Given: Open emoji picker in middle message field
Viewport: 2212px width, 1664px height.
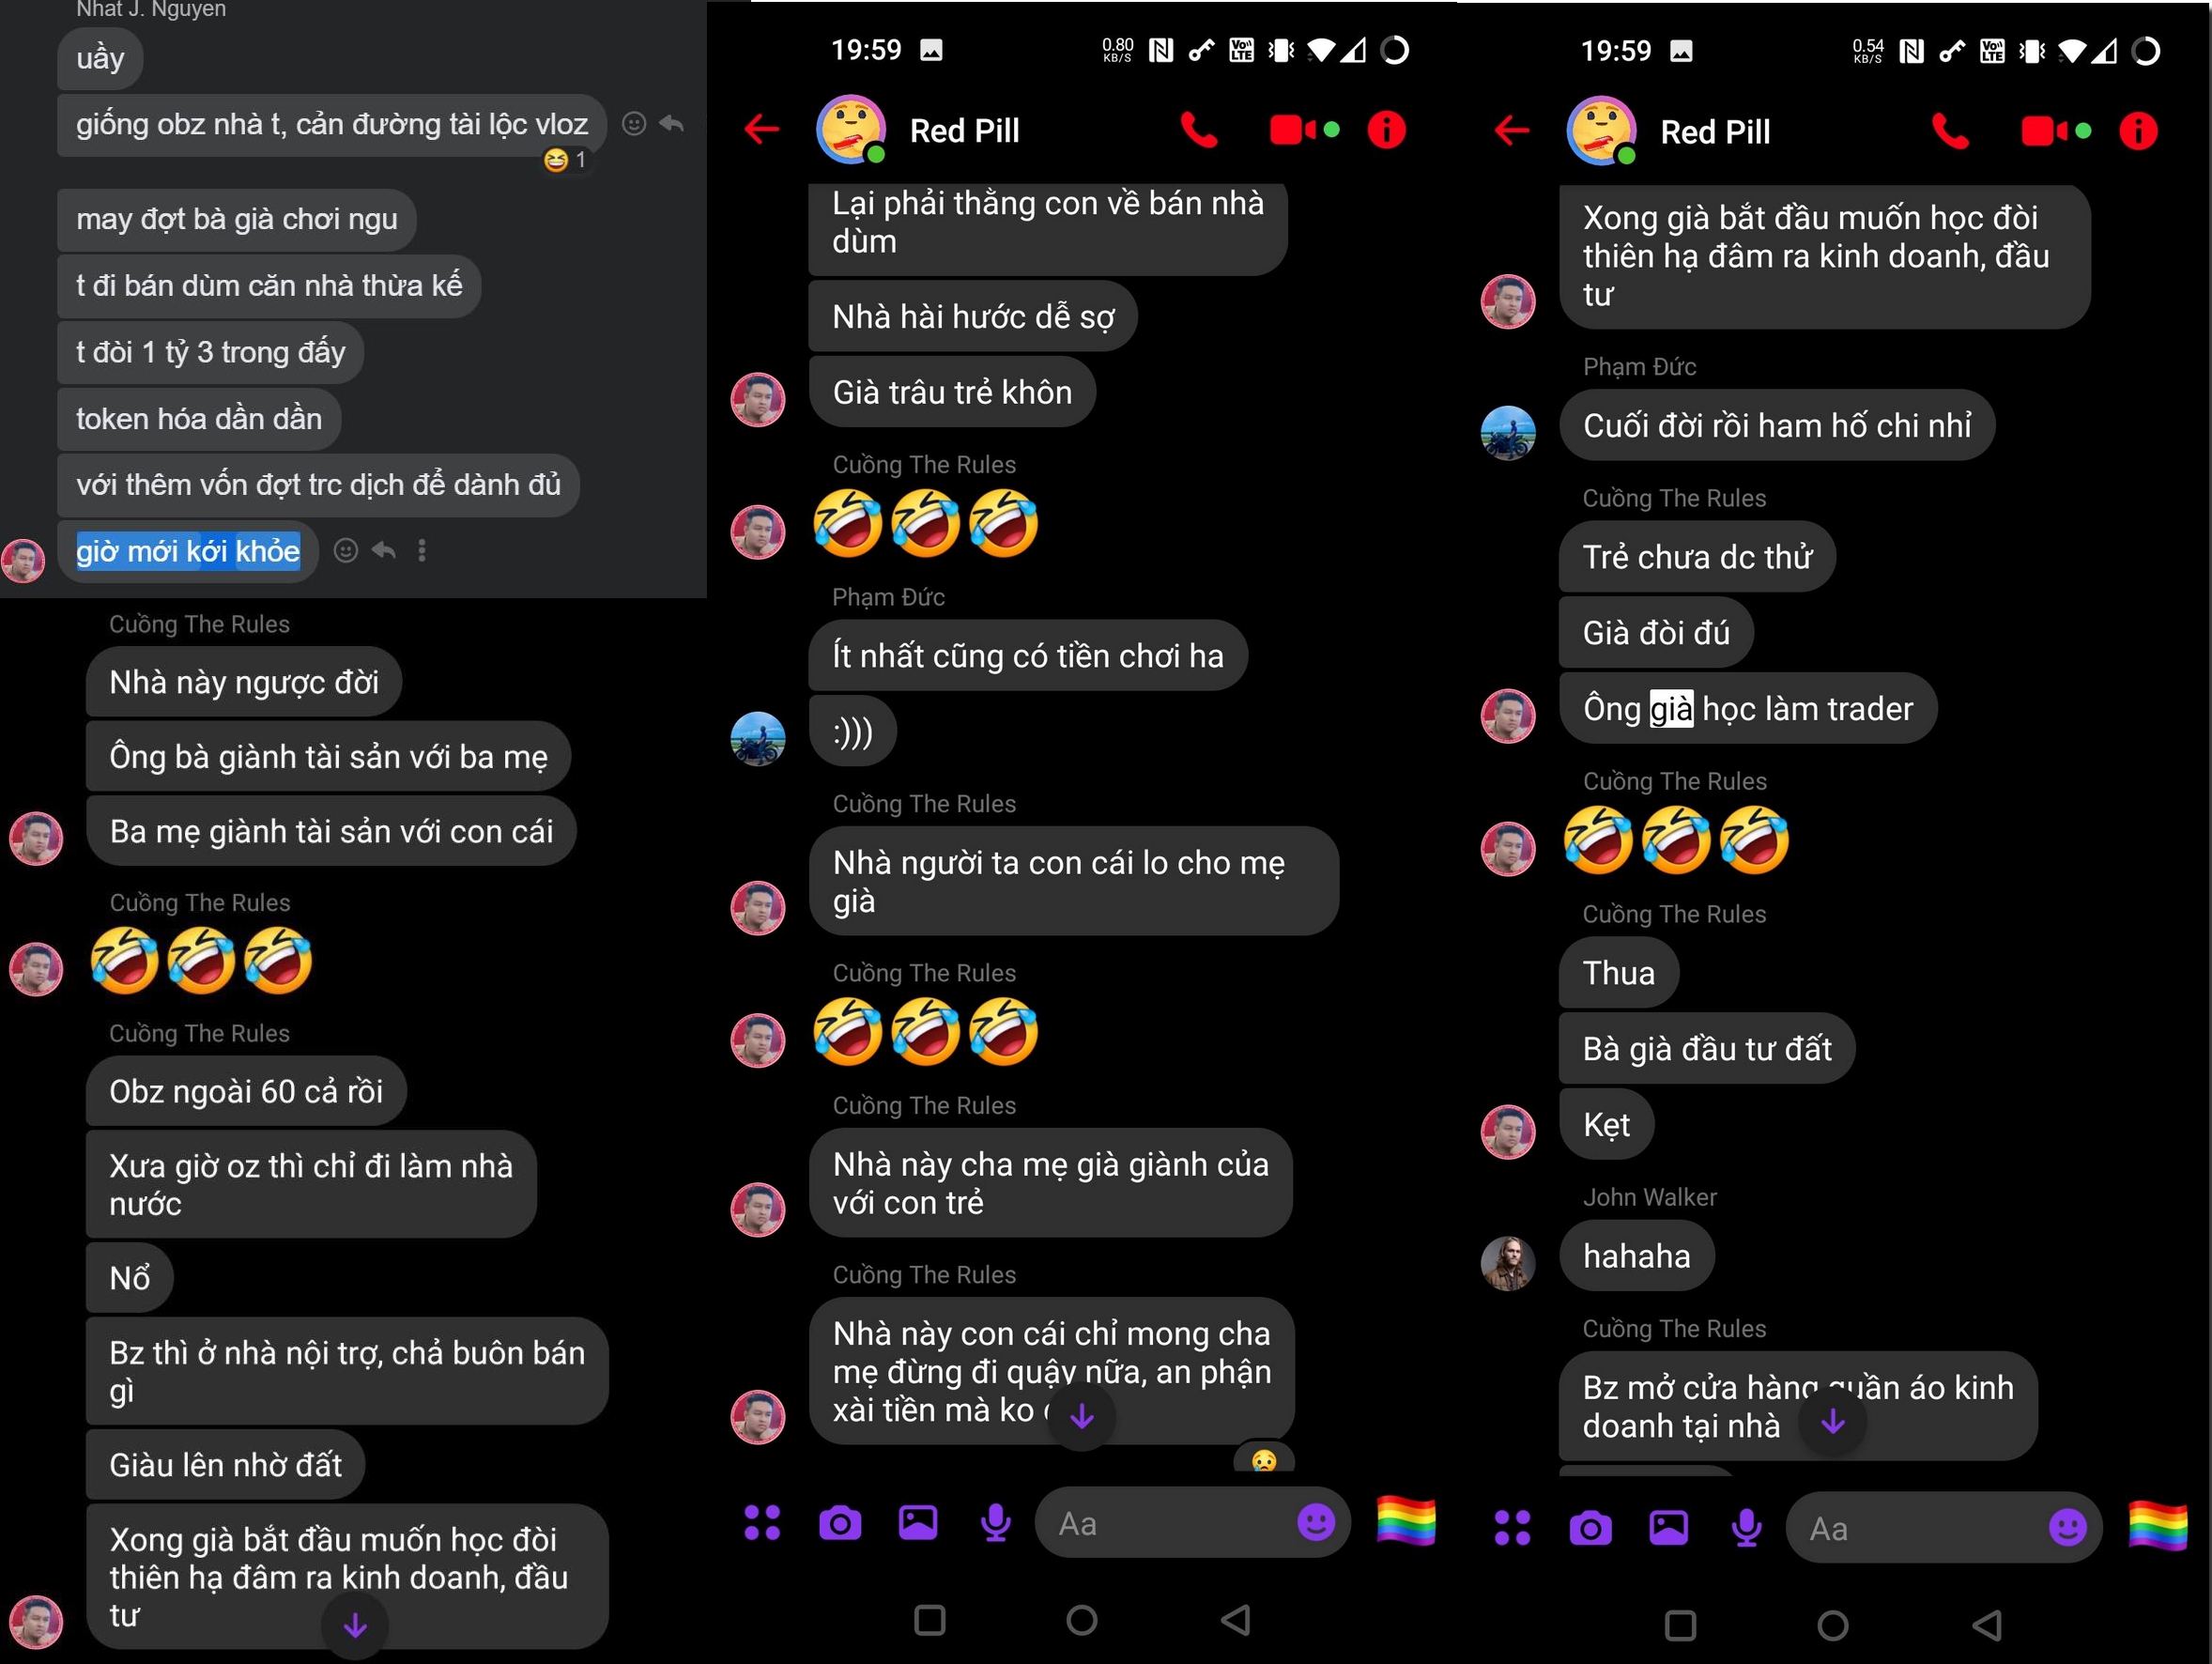Looking at the screenshot, I should 1316,1523.
